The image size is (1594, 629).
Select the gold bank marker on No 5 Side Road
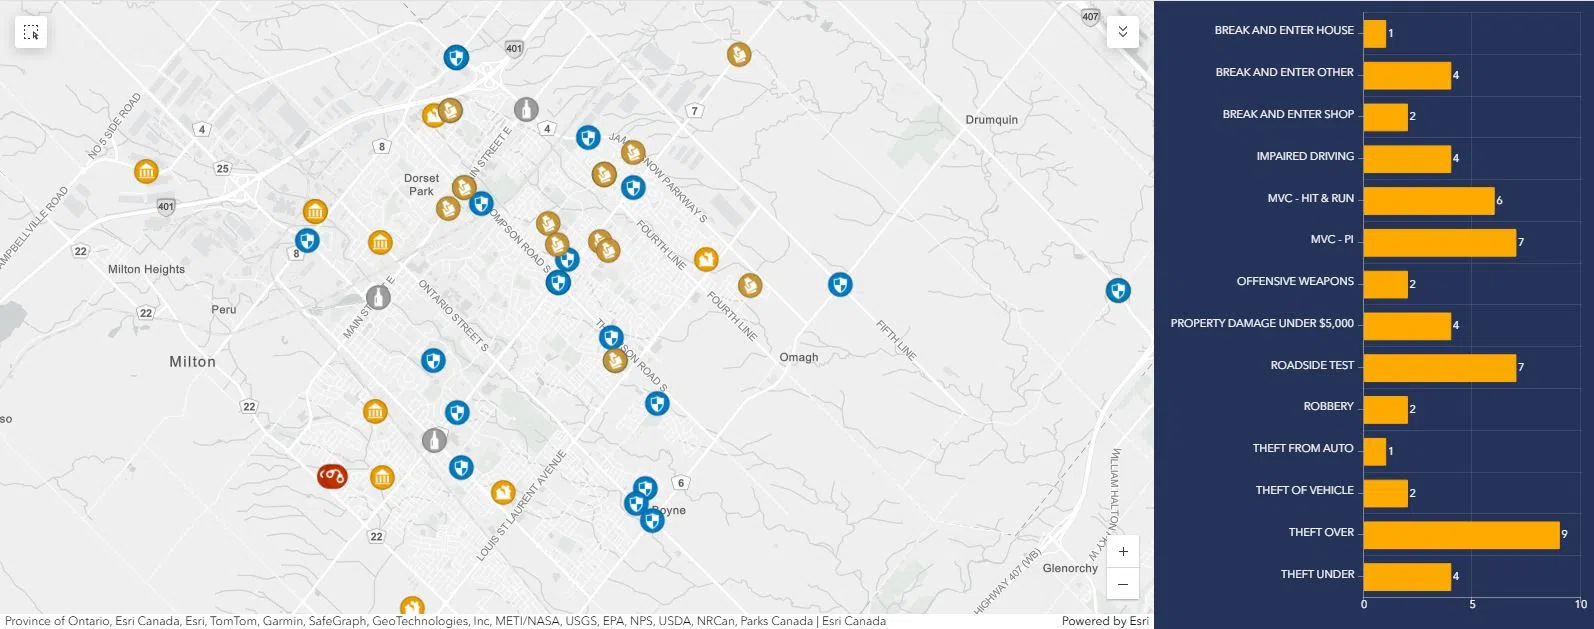pyautogui.click(x=146, y=171)
